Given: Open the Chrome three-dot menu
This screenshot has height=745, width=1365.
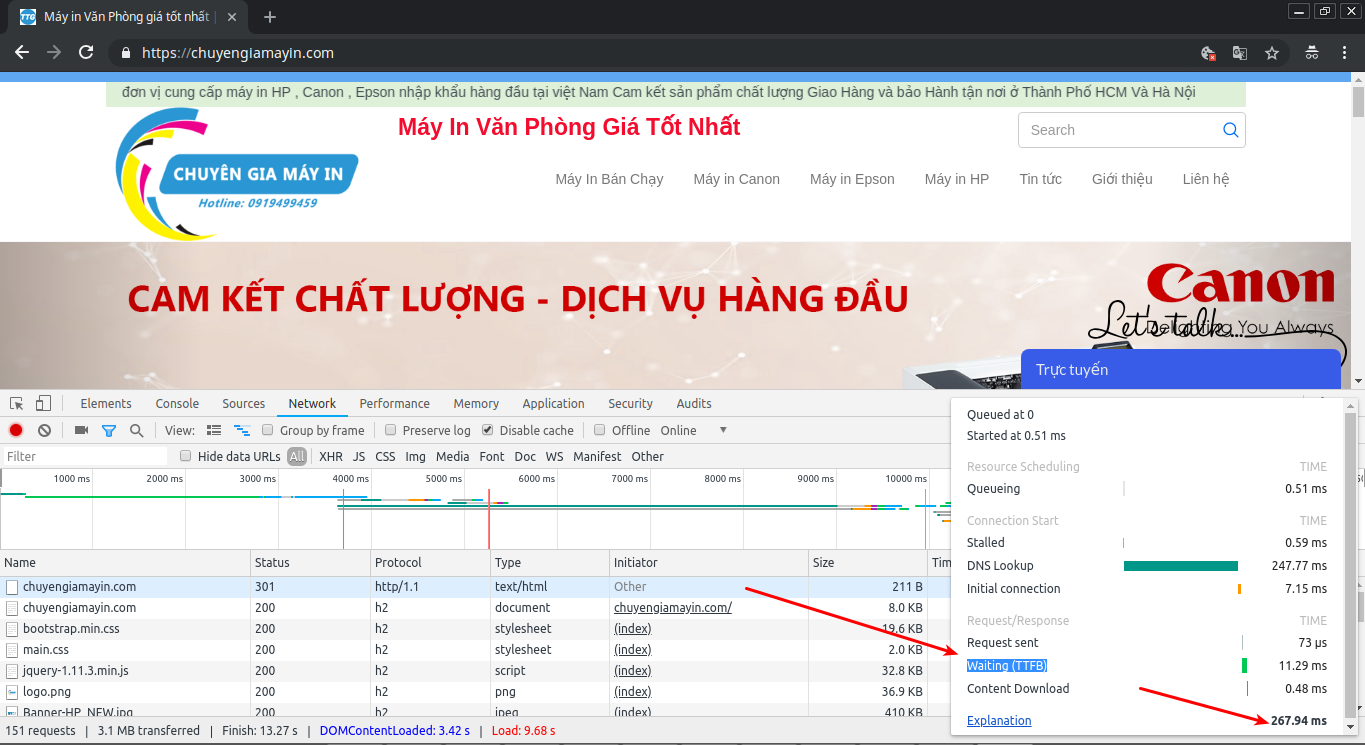Looking at the screenshot, I should 1344,53.
